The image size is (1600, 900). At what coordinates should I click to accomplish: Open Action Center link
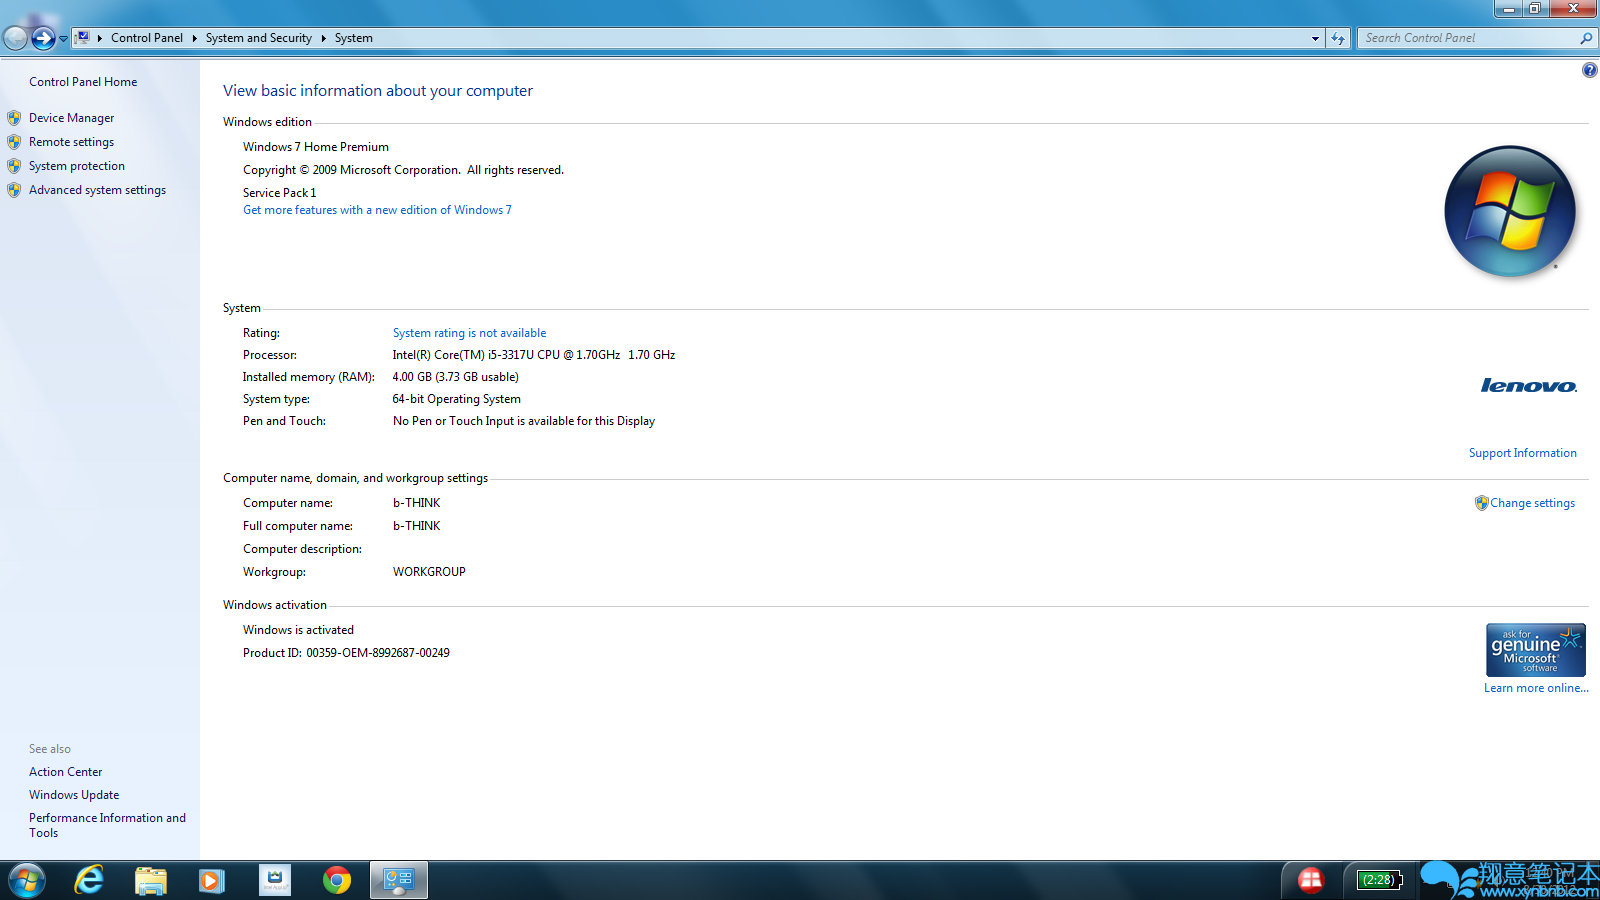[x=65, y=772]
